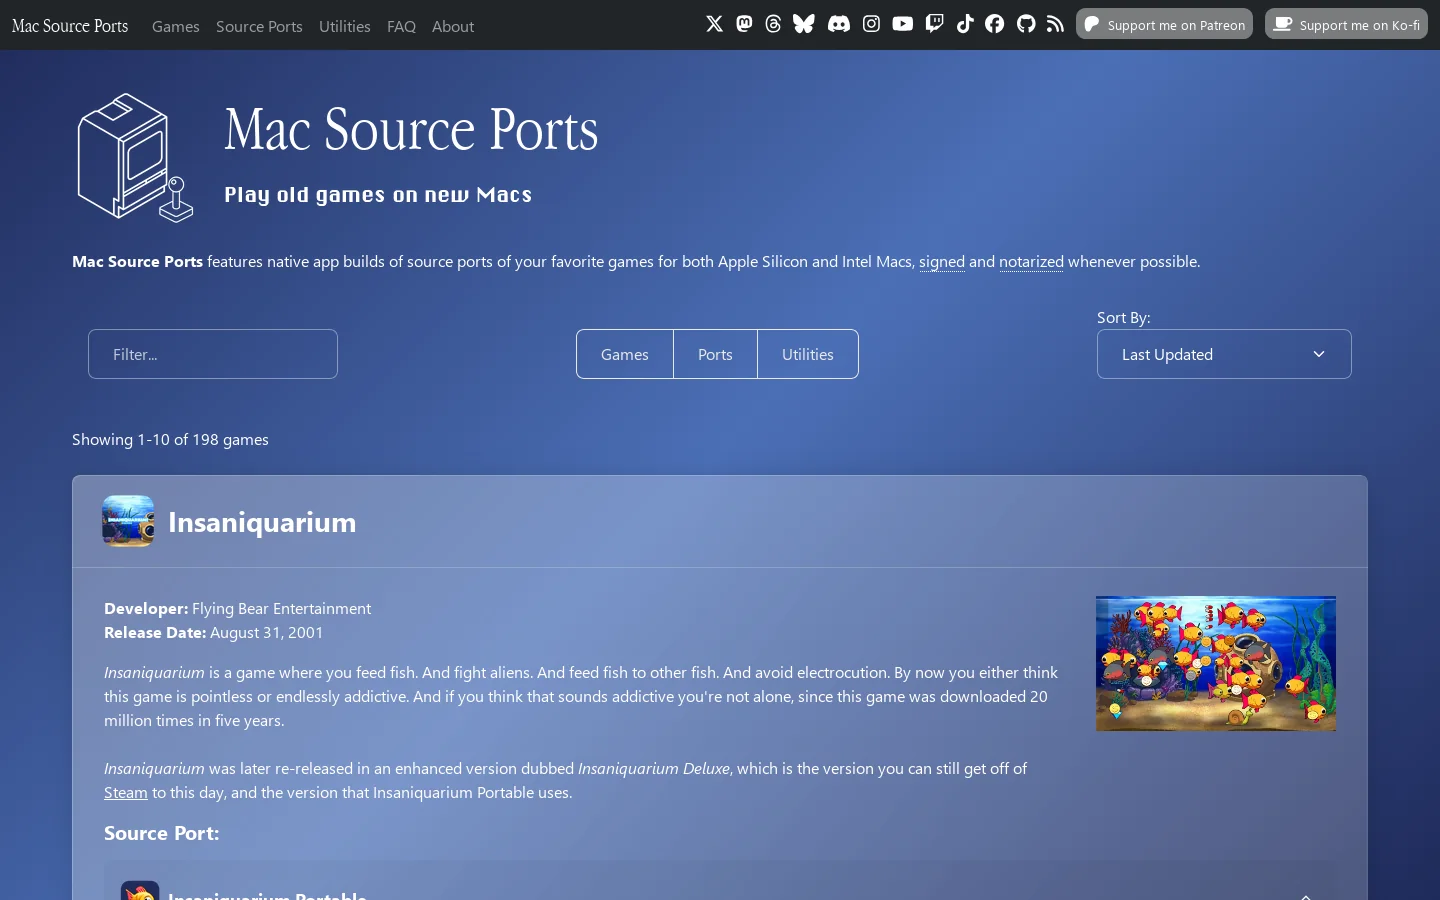Open the Utilities navbar item

(345, 26)
